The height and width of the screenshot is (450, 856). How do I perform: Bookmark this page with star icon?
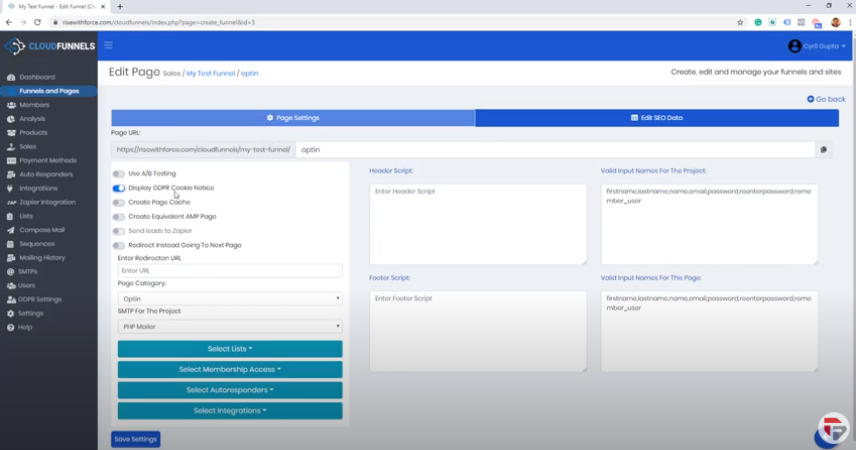pos(740,21)
